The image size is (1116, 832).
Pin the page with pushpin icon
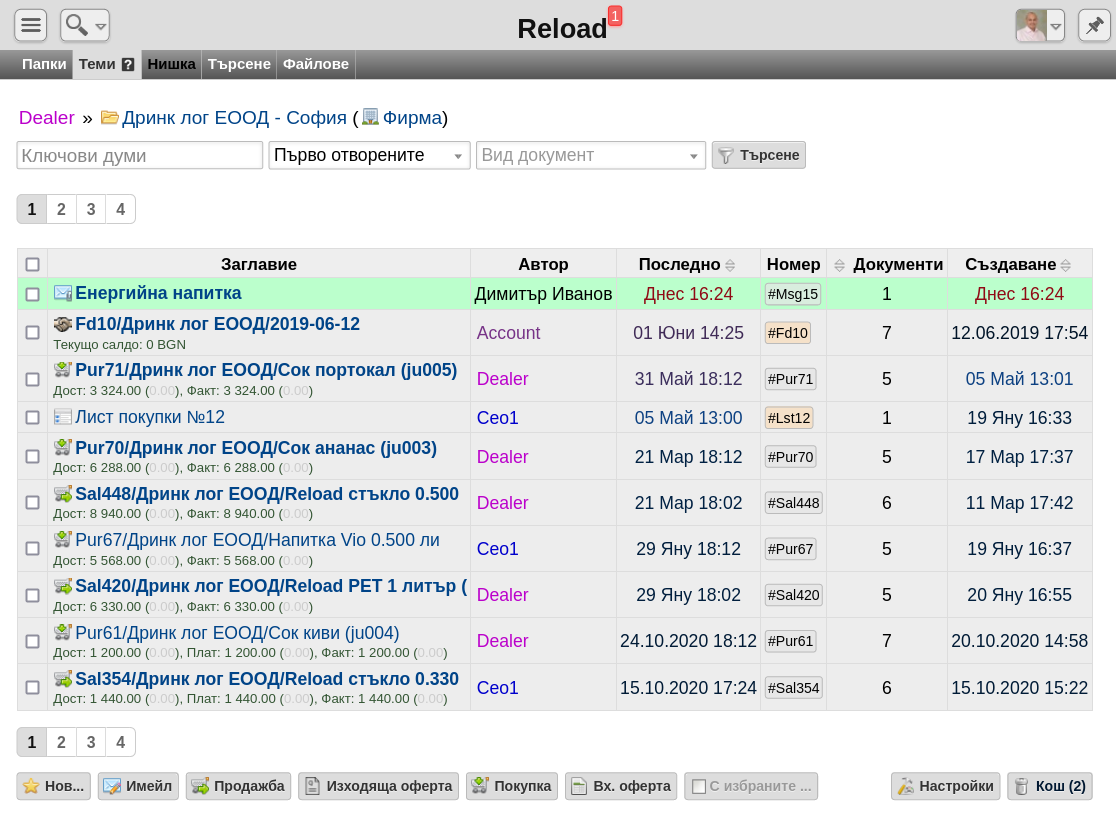click(x=1094, y=26)
